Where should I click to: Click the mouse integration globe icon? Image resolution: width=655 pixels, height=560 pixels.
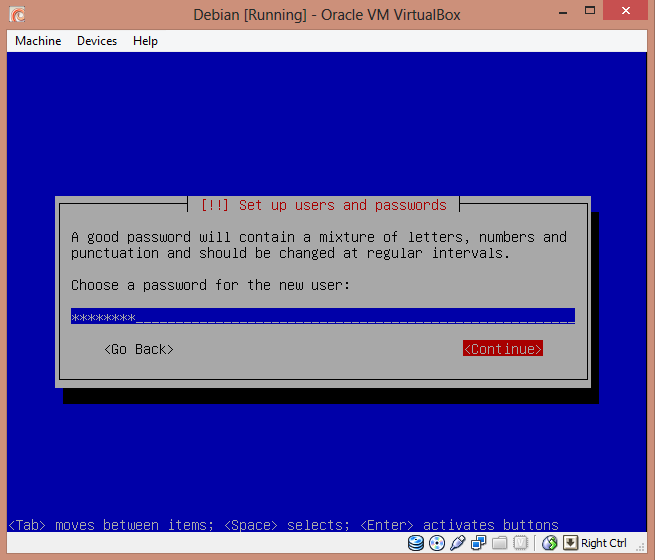coord(550,543)
